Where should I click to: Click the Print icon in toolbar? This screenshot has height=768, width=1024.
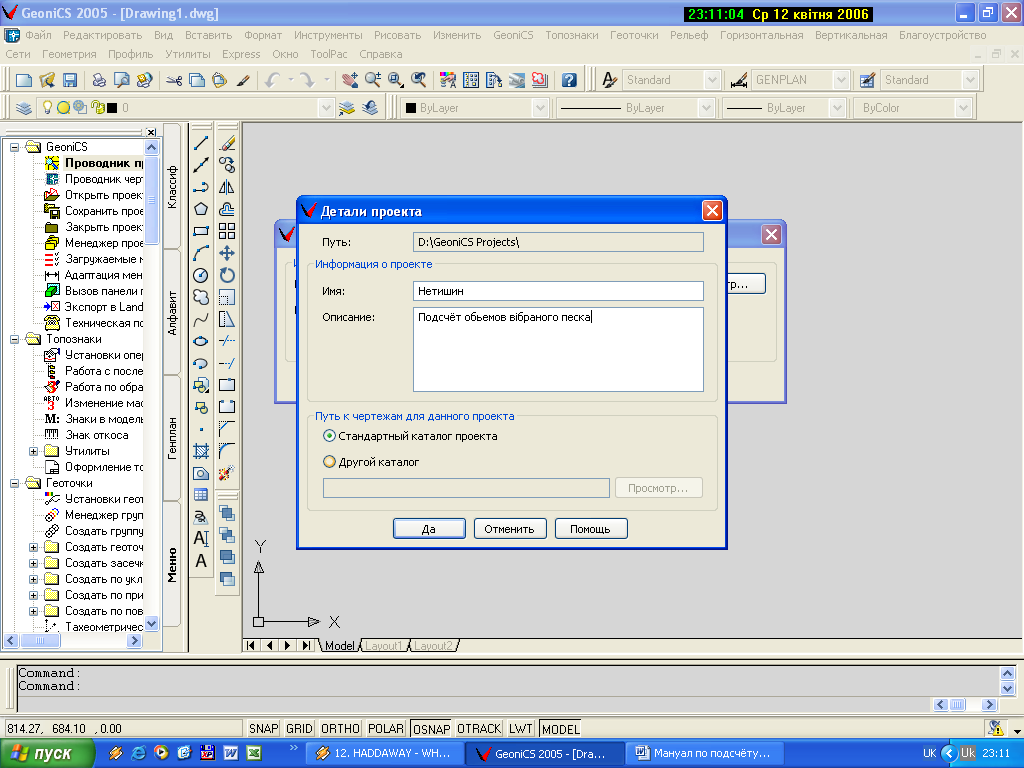point(99,80)
